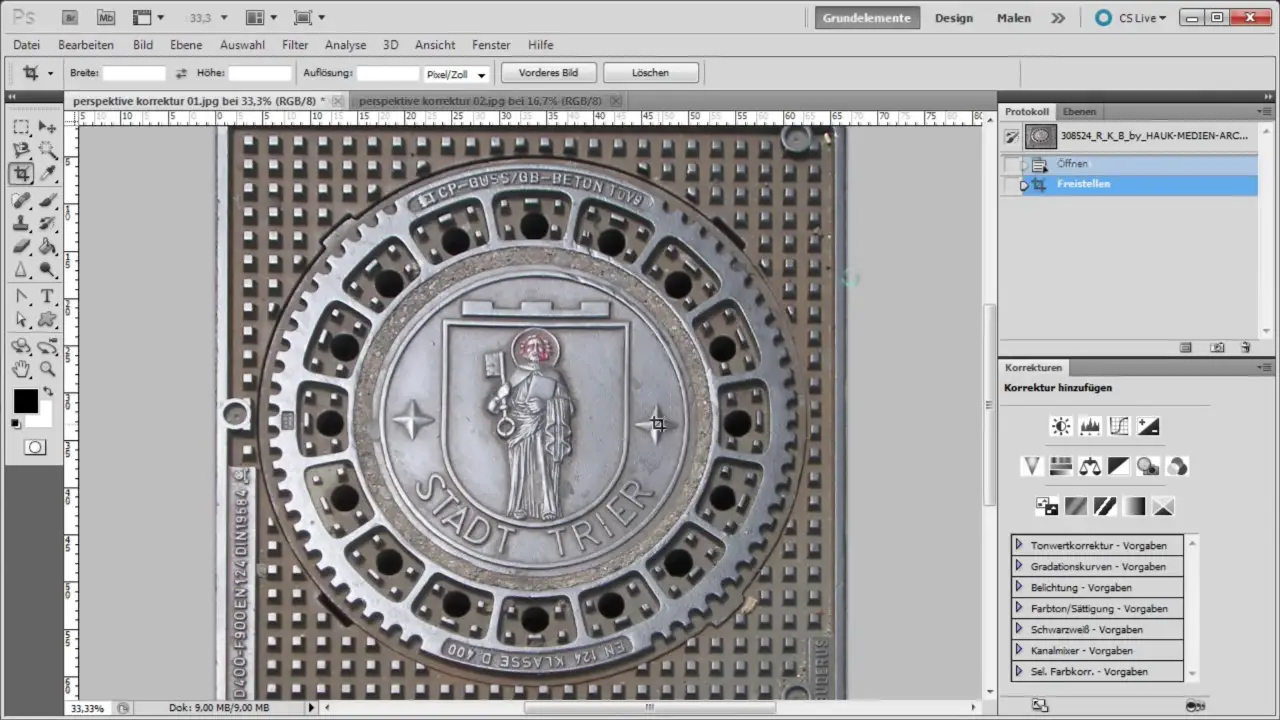The height and width of the screenshot is (720, 1280).
Task: Select the Healing Brush tool
Action: point(22,201)
